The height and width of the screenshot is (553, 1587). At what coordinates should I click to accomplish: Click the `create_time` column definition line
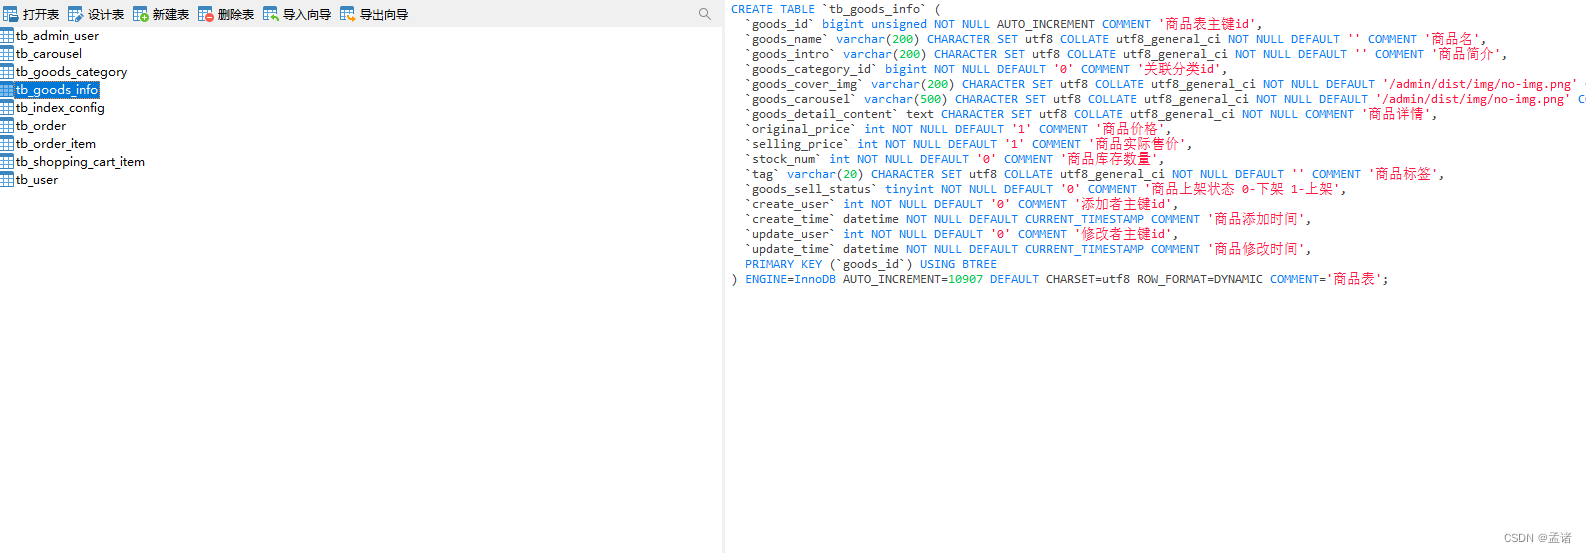(1028, 219)
